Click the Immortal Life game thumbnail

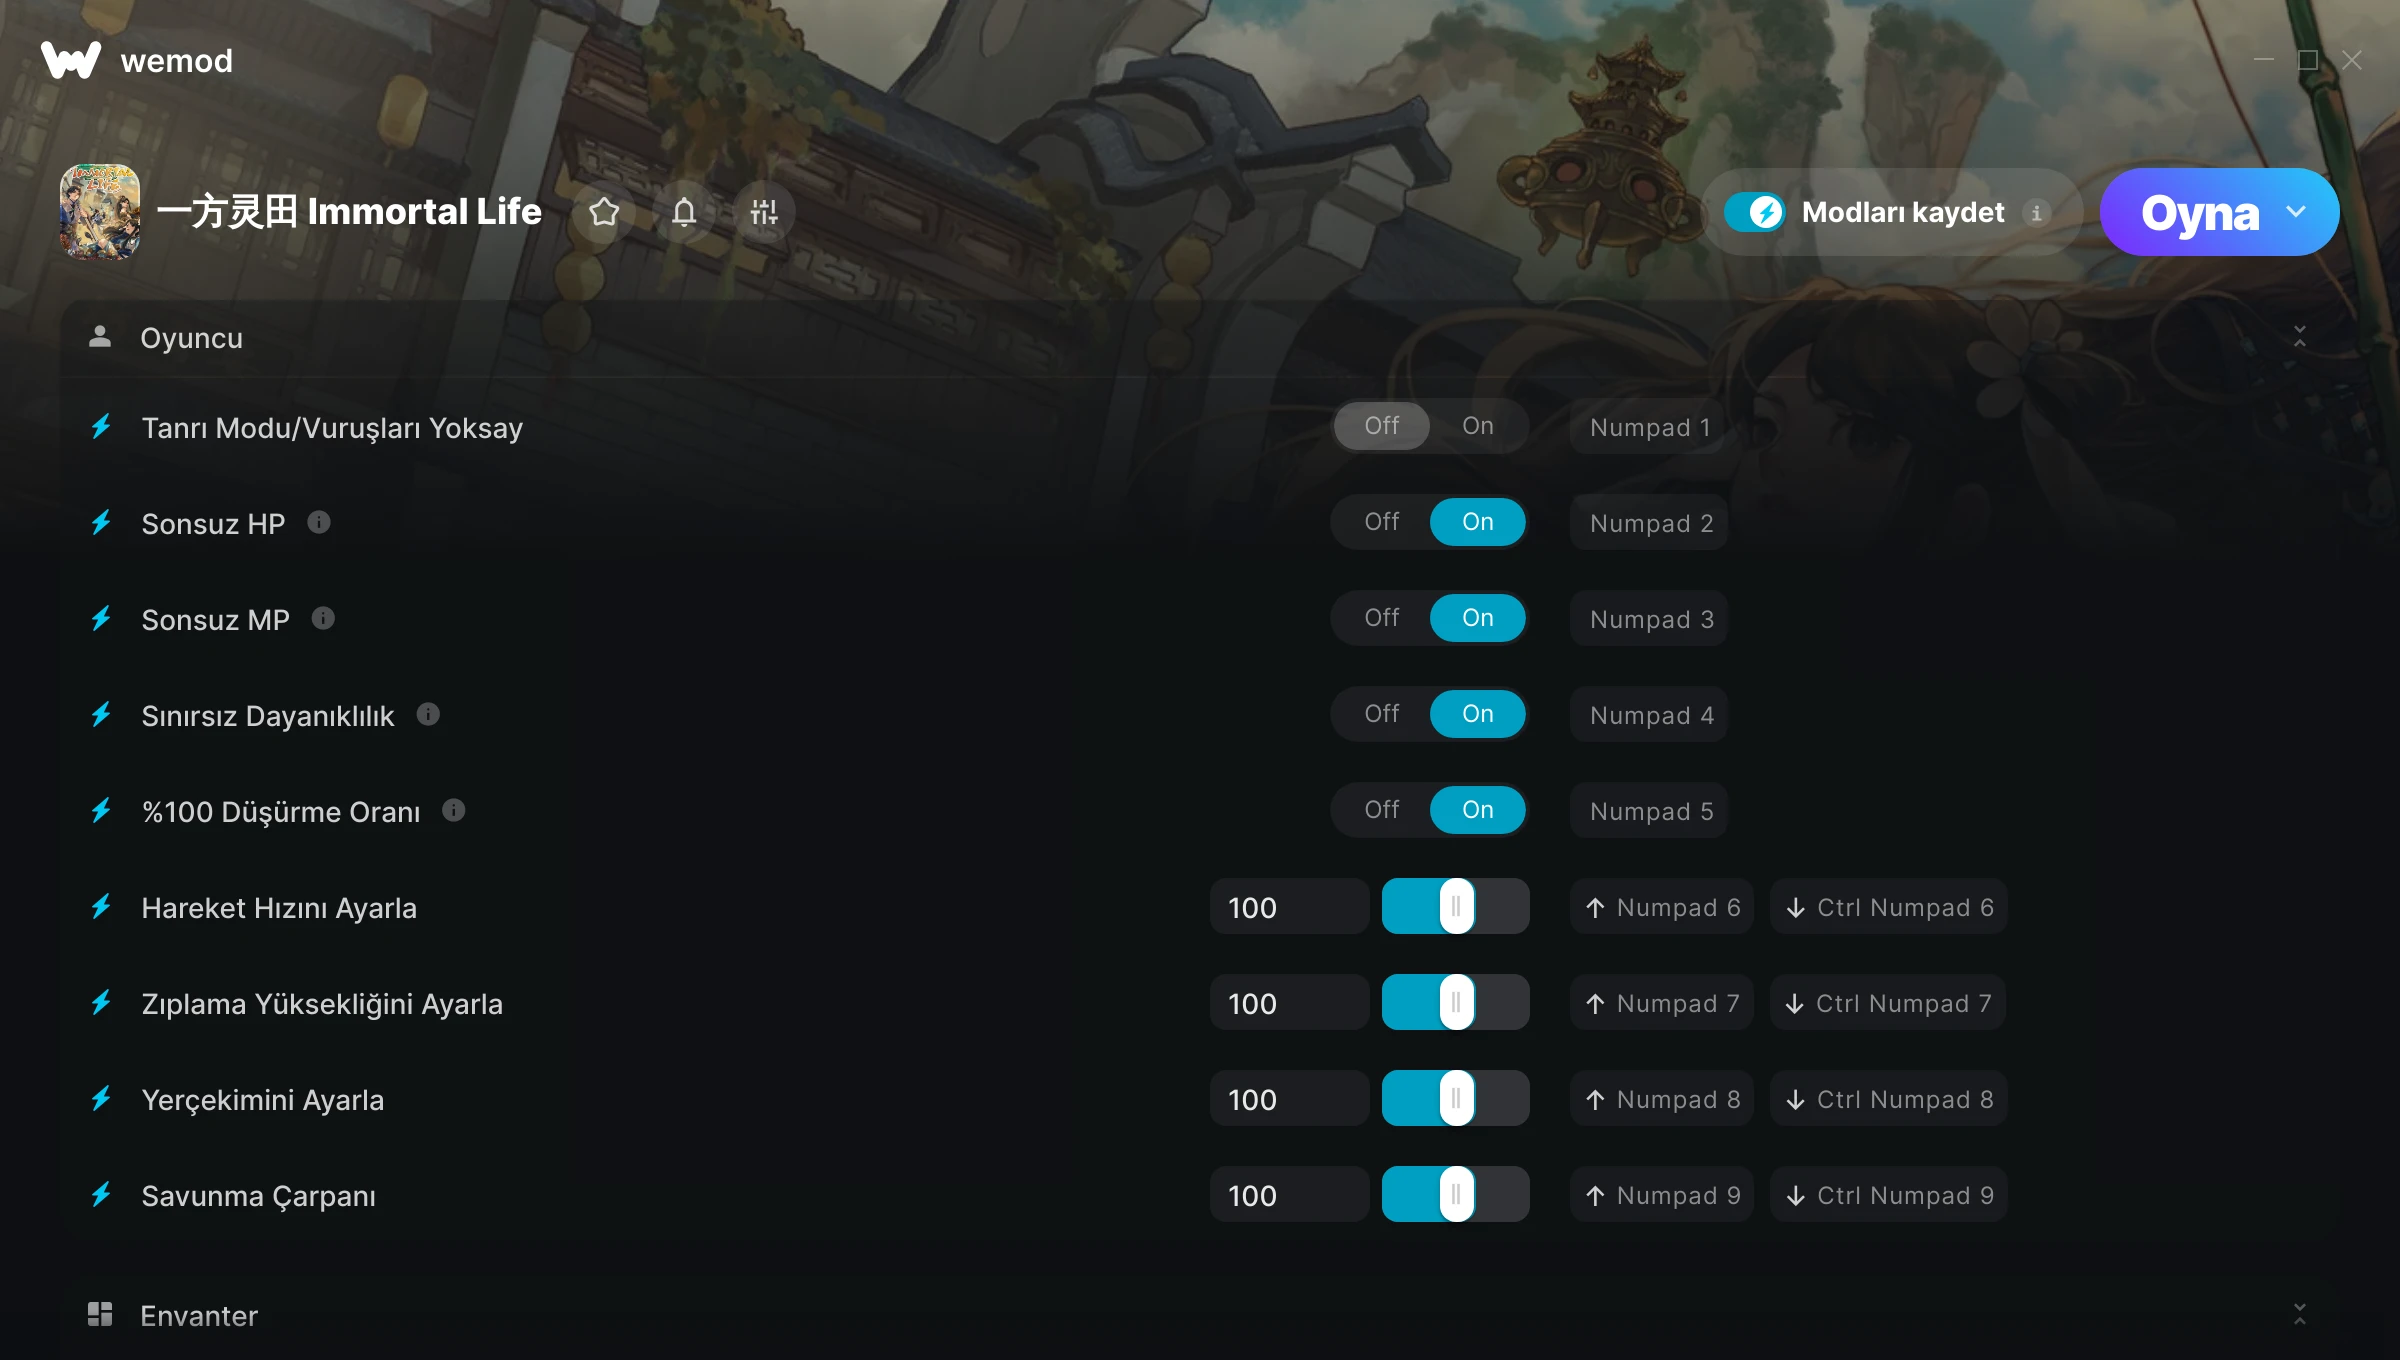click(99, 212)
